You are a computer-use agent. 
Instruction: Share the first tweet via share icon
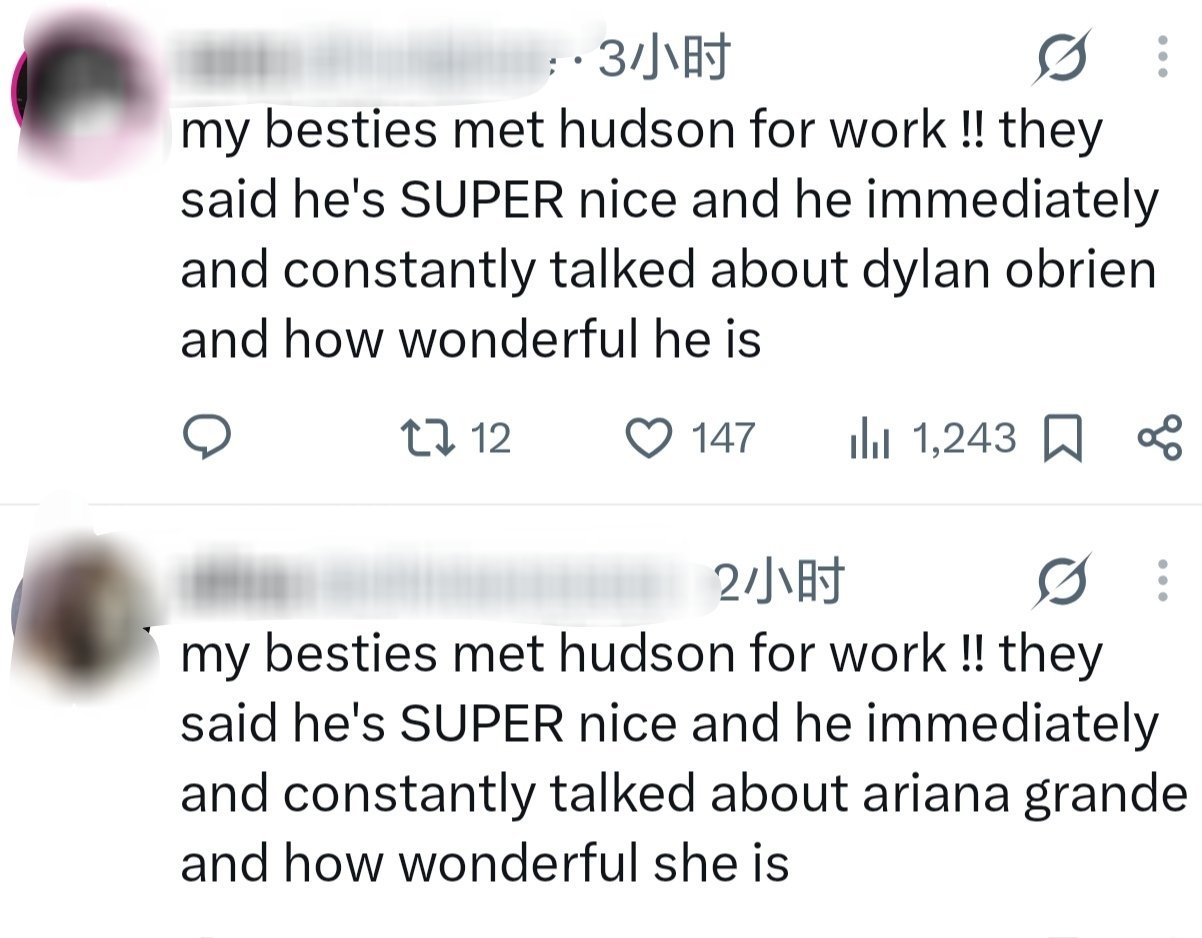tap(1160, 440)
